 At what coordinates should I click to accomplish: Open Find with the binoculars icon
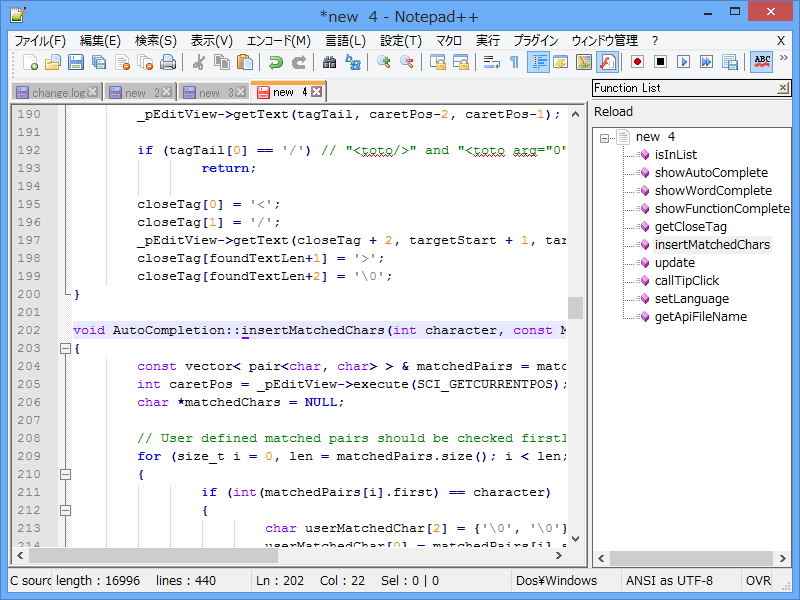(x=329, y=62)
